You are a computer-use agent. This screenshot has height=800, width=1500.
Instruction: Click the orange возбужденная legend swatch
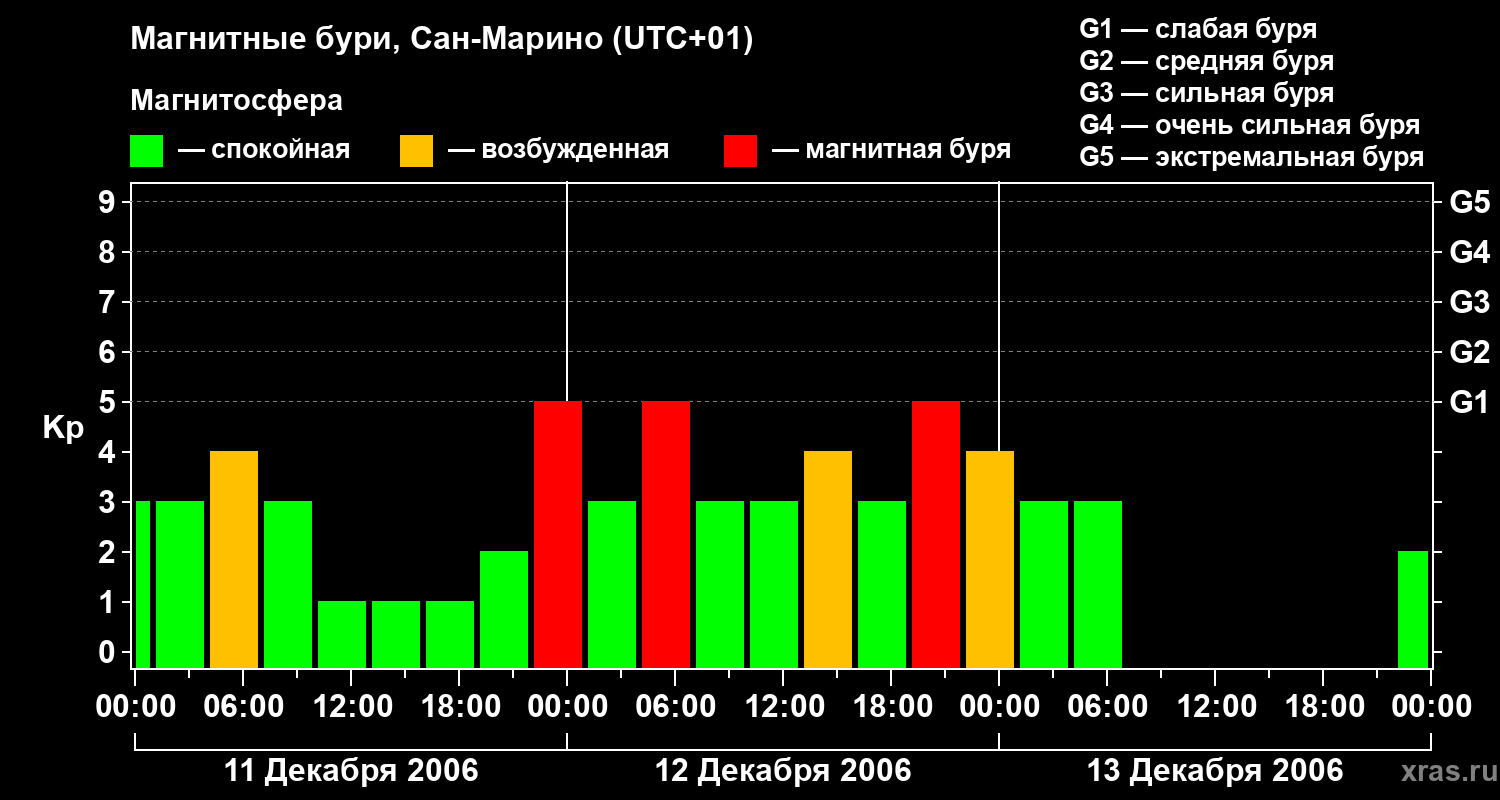(x=416, y=151)
